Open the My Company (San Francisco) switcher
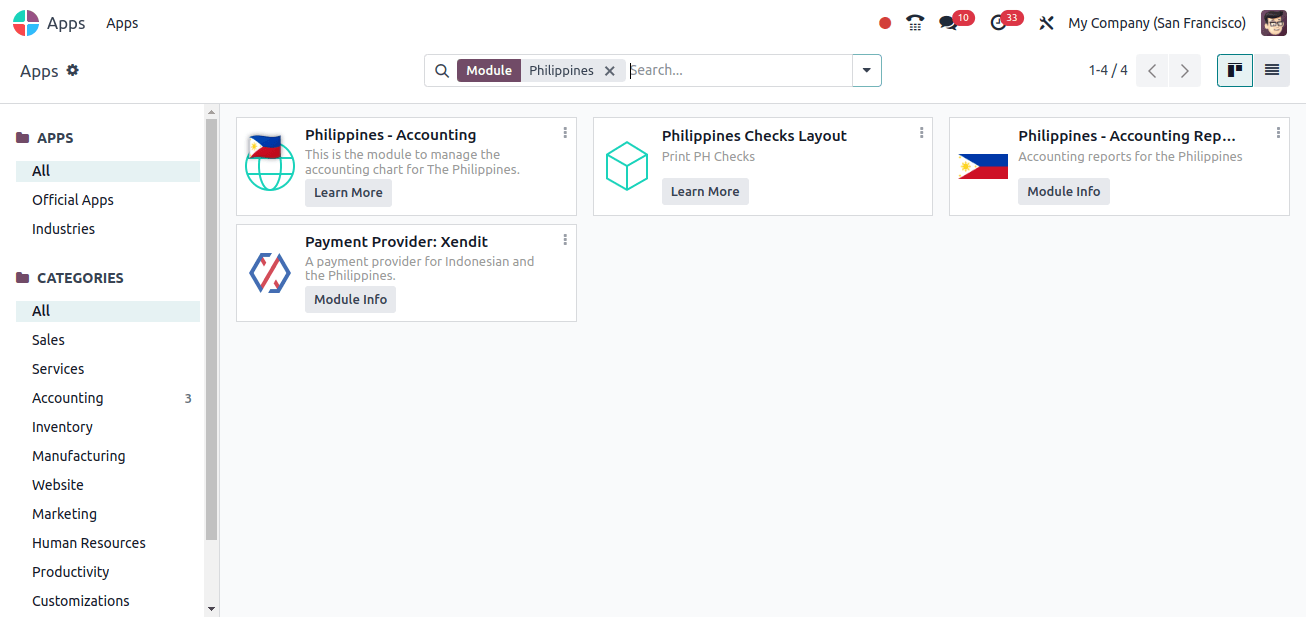Screen dimensions: 1306x617 pos(1157,23)
